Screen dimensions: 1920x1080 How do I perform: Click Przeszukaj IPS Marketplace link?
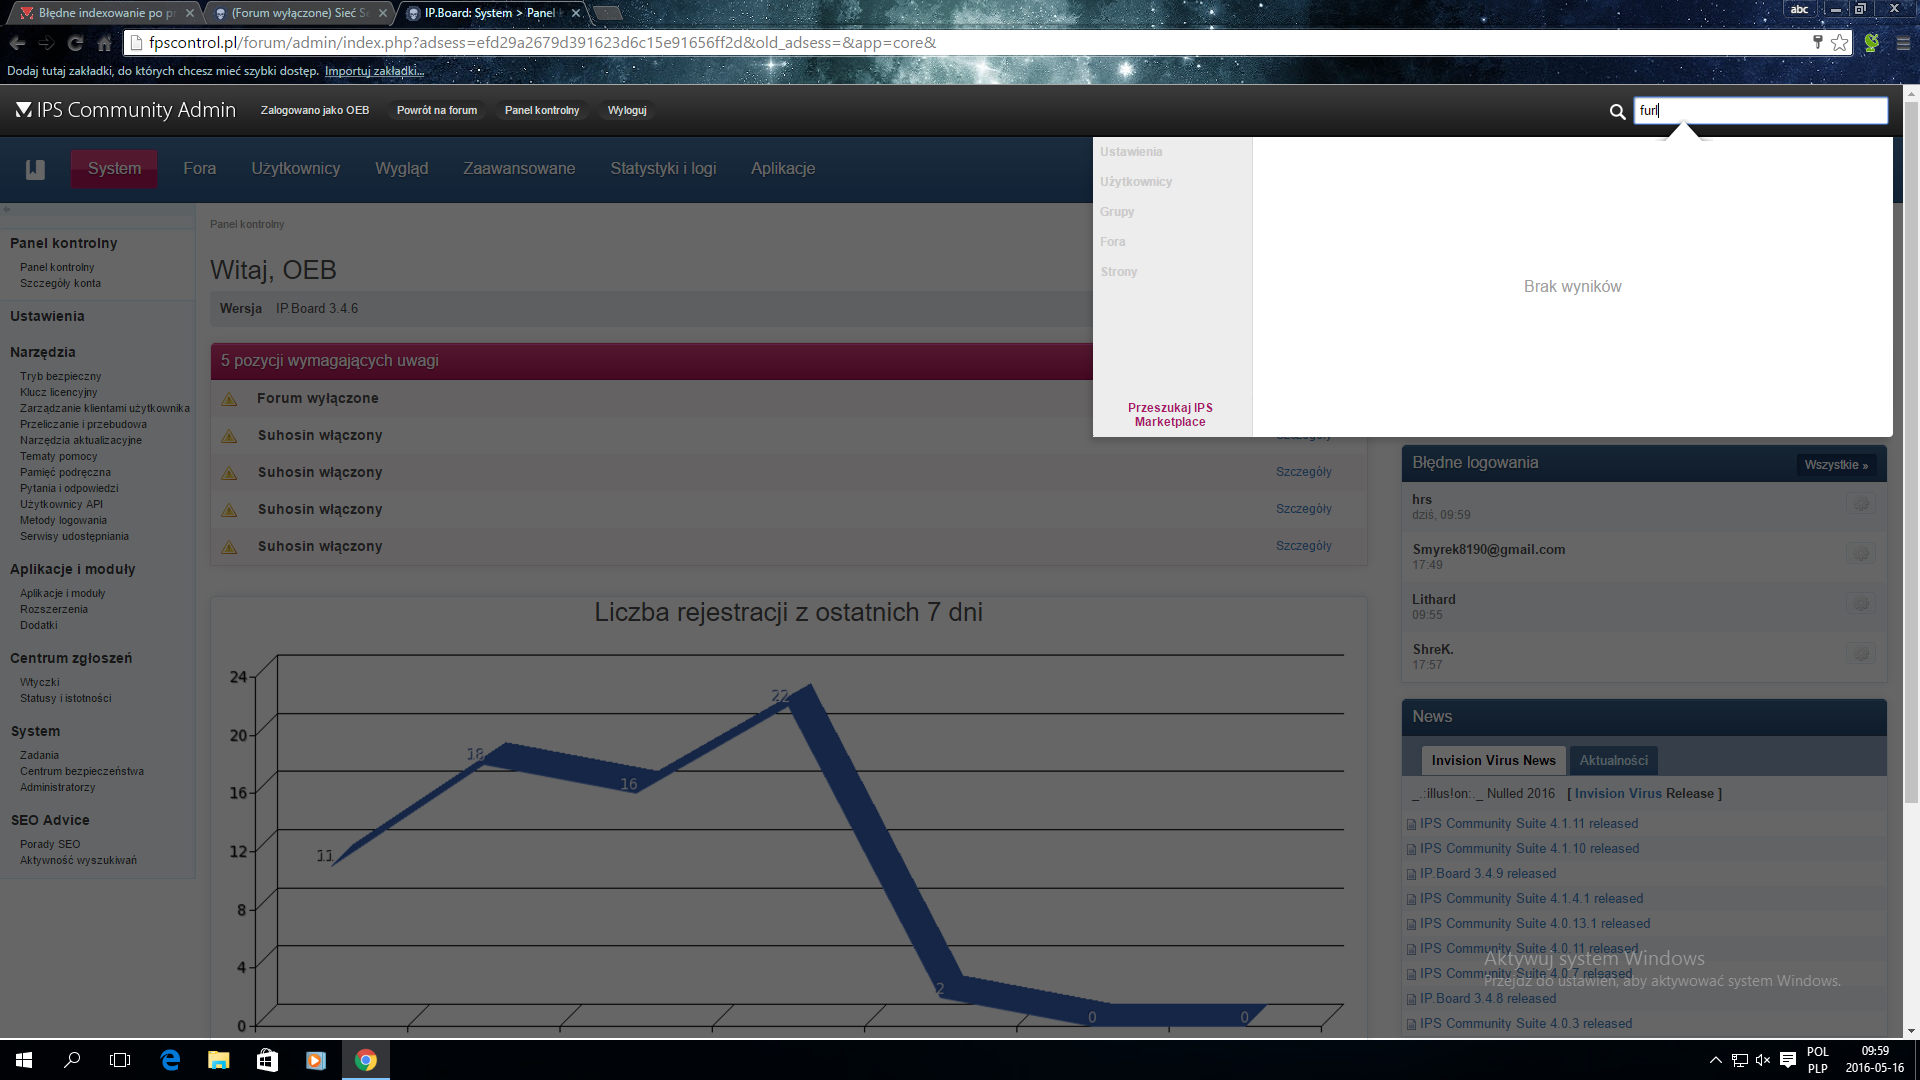pos(1170,415)
